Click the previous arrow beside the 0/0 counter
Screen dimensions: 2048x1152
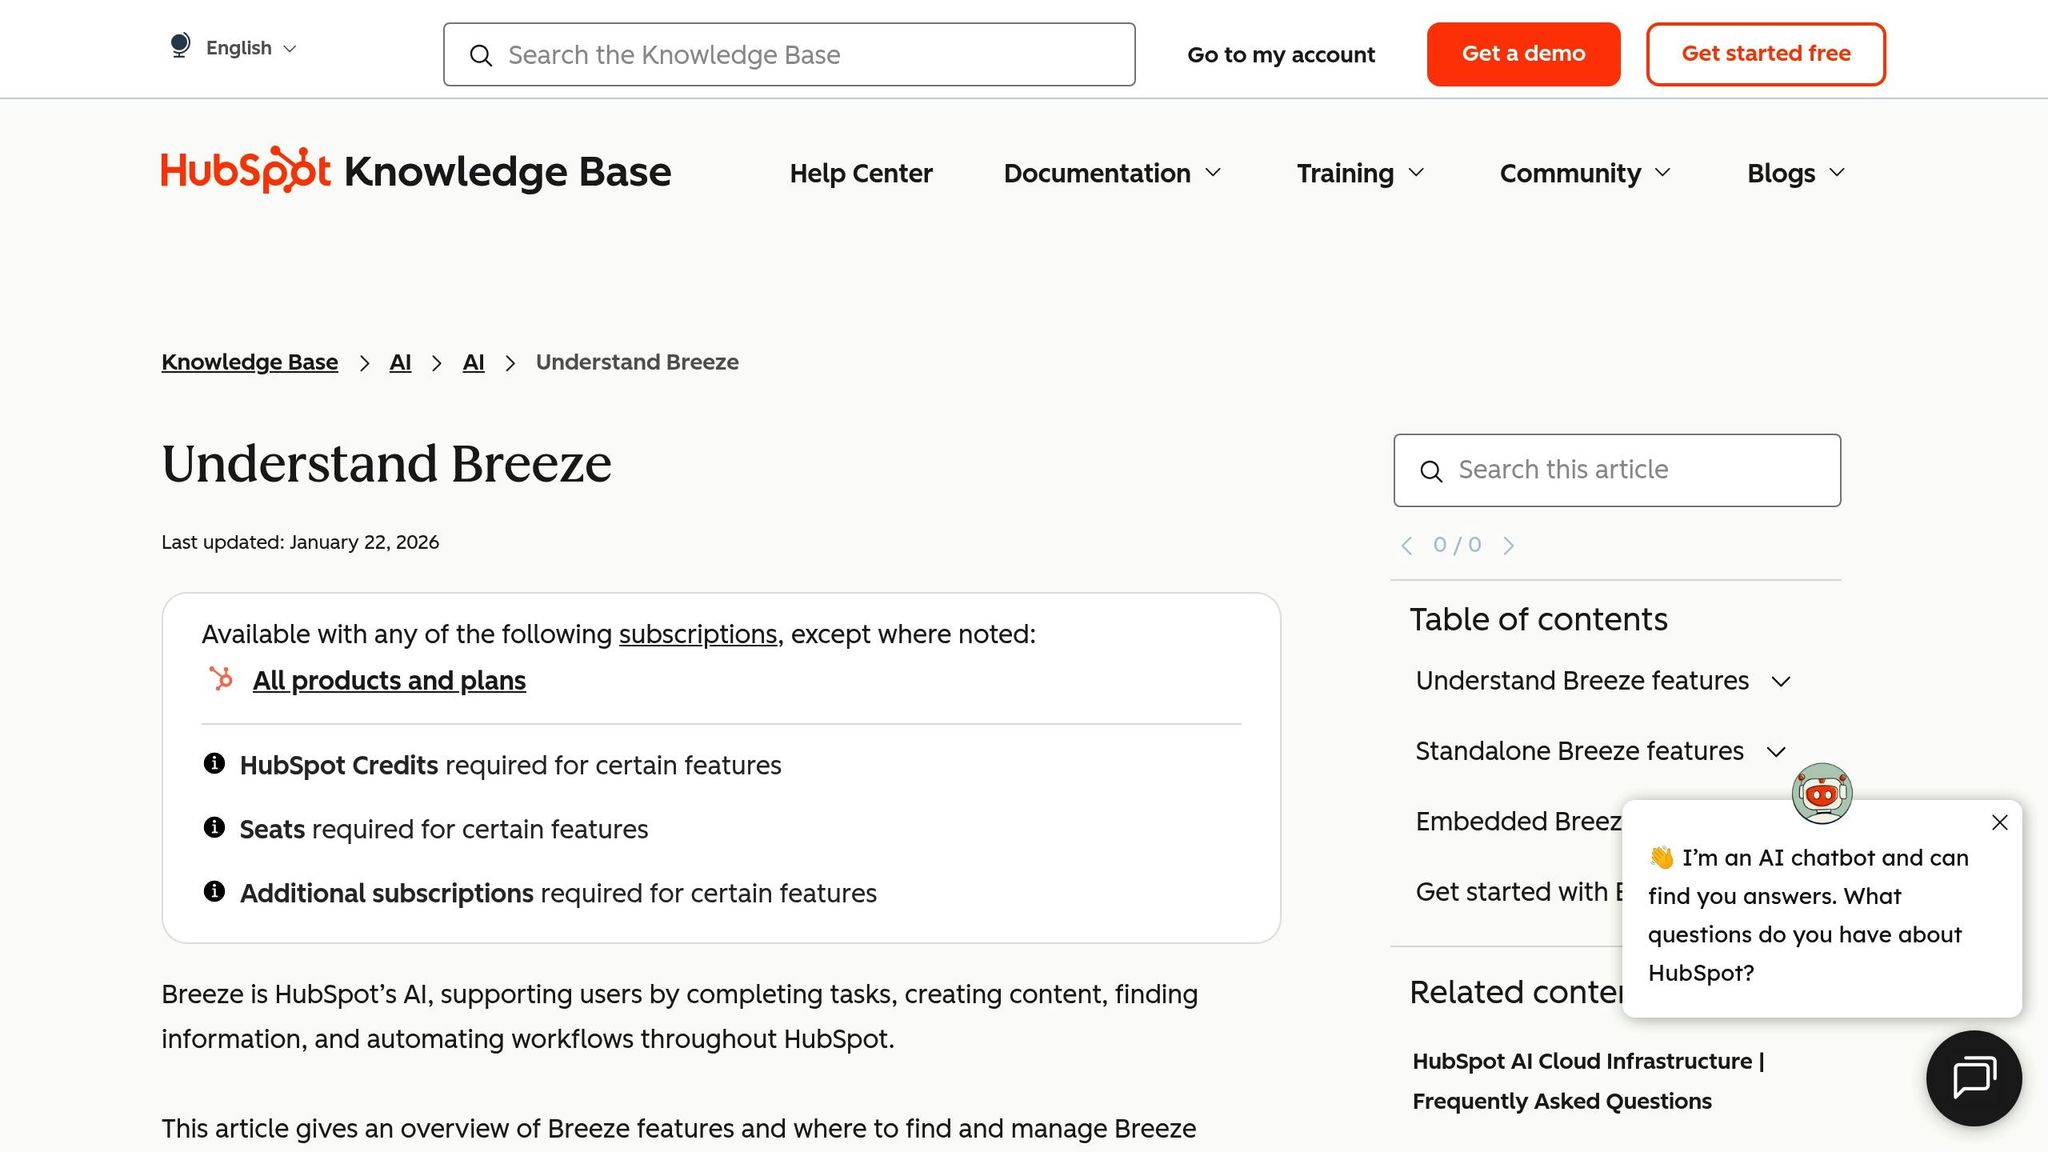click(x=1407, y=546)
